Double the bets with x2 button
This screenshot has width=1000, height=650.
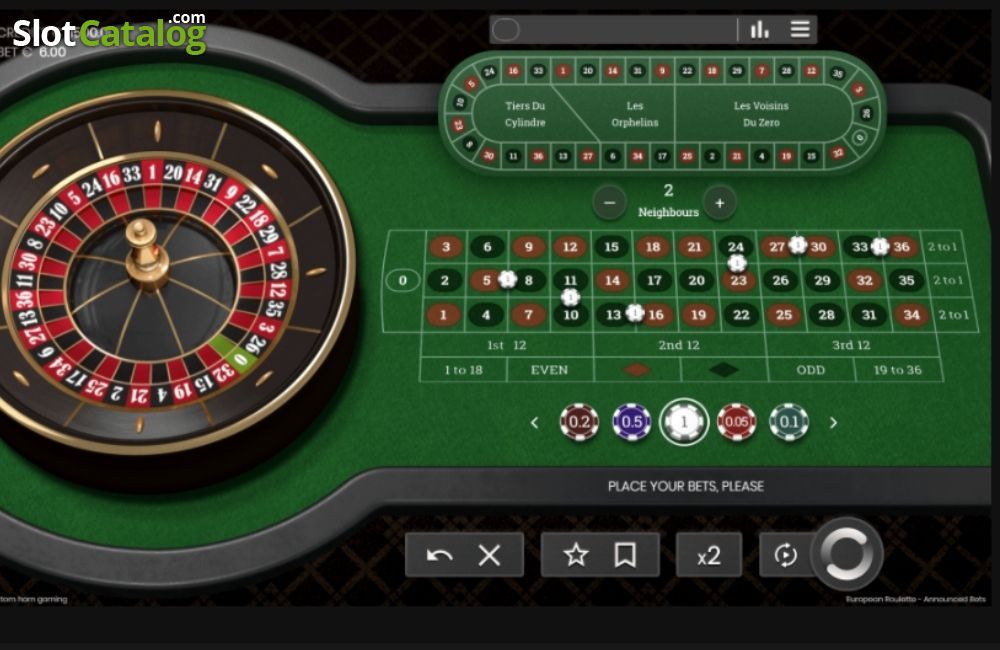[709, 555]
